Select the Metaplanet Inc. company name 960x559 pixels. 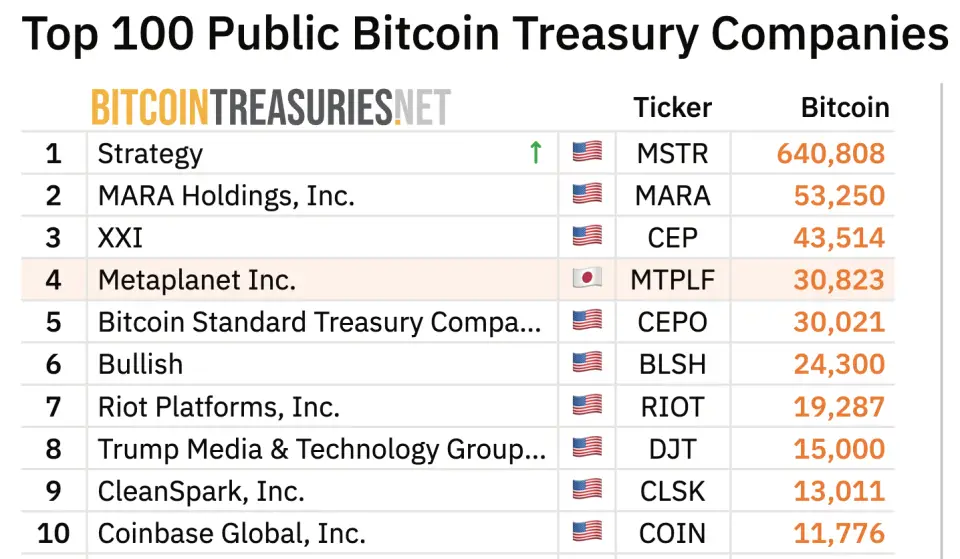tap(197, 280)
